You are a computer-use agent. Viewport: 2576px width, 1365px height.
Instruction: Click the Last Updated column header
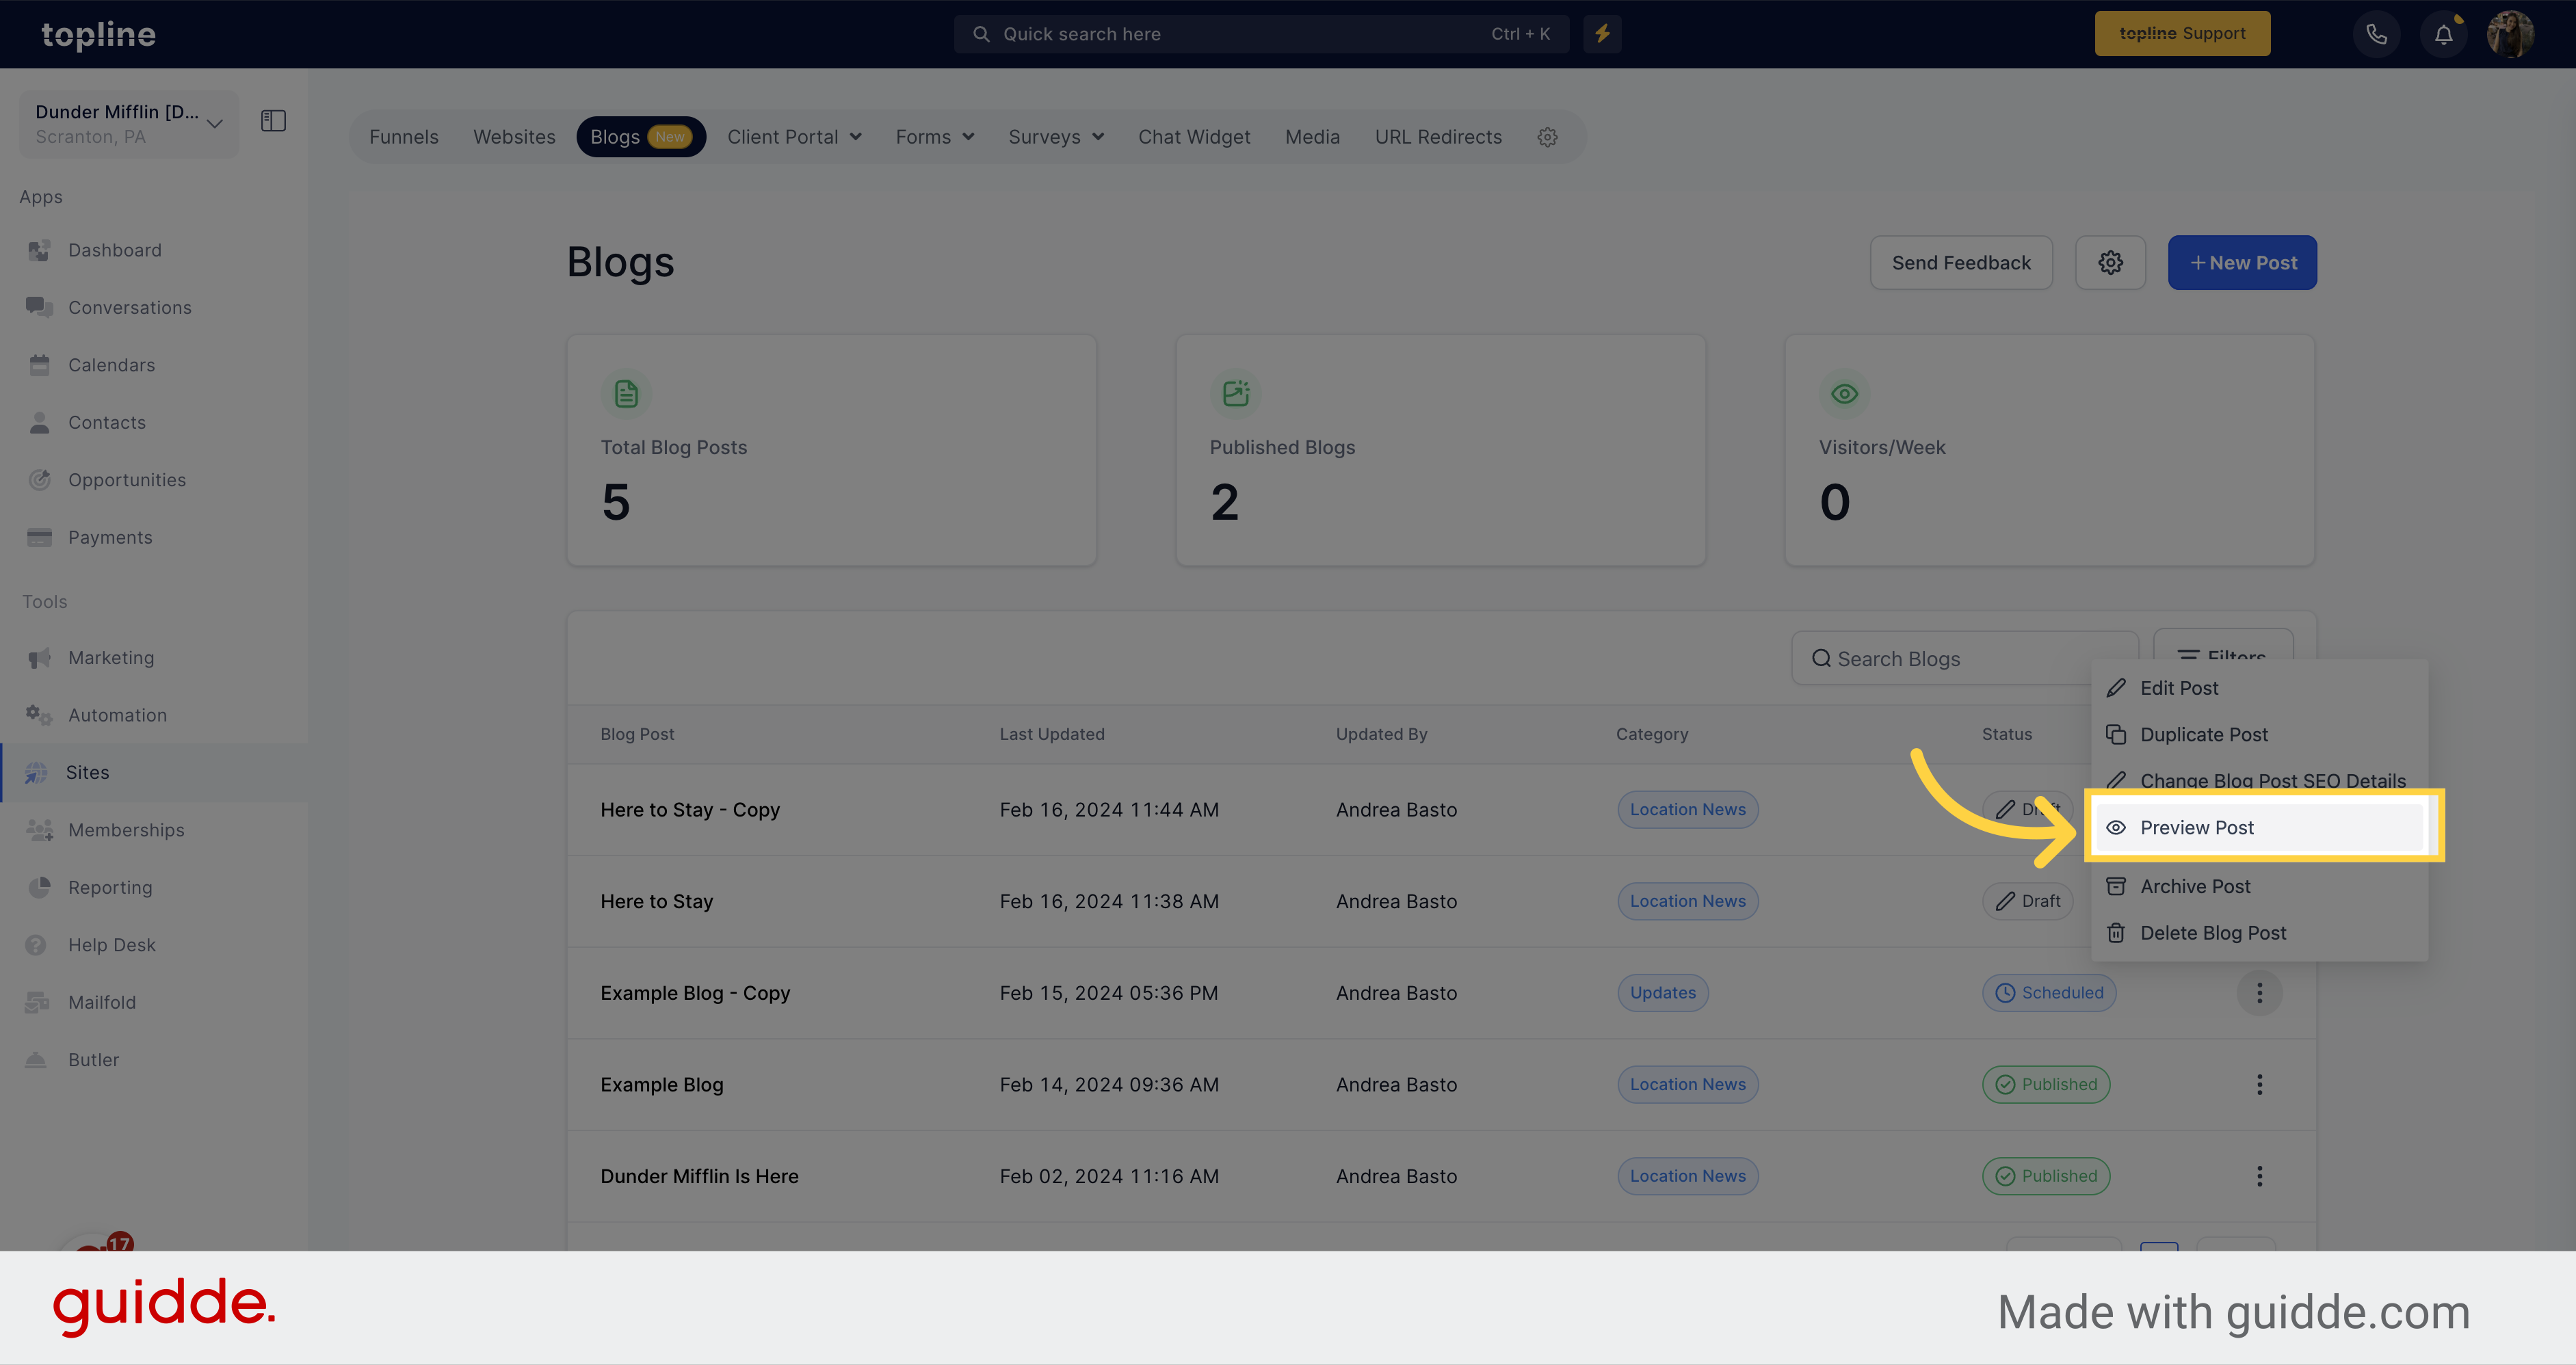[x=1052, y=735]
